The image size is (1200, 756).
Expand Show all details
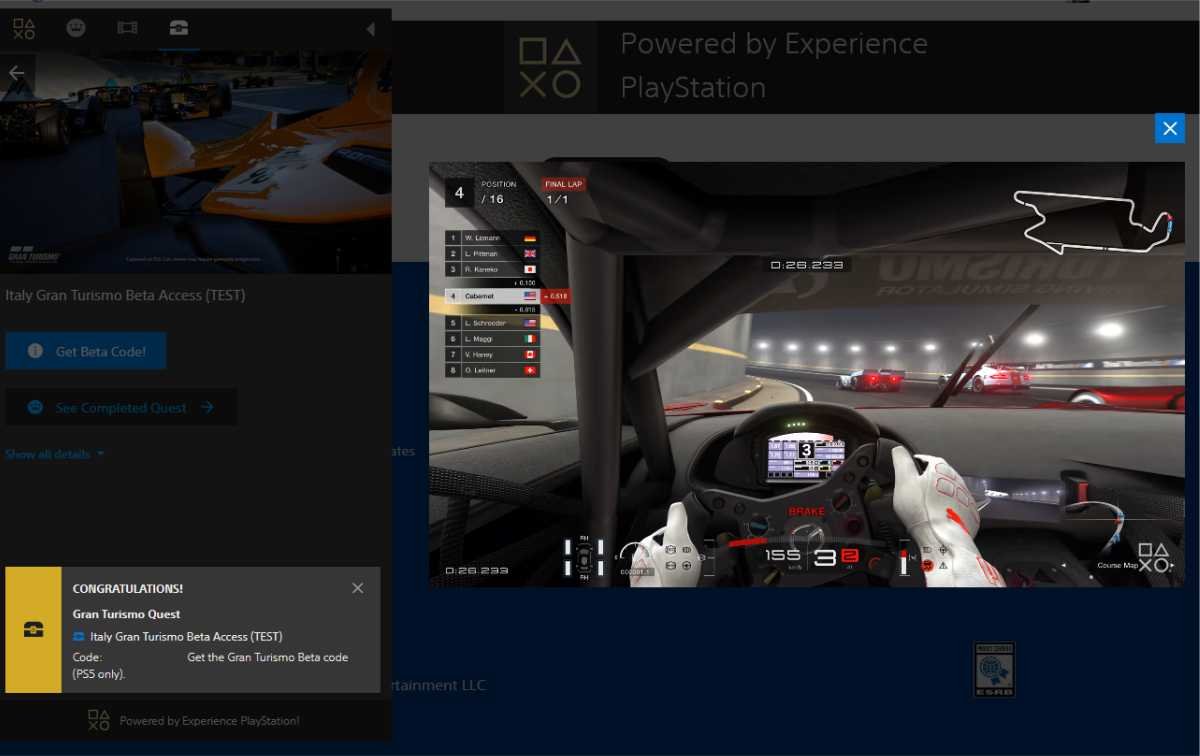pyautogui.click(x=55, y=454)
